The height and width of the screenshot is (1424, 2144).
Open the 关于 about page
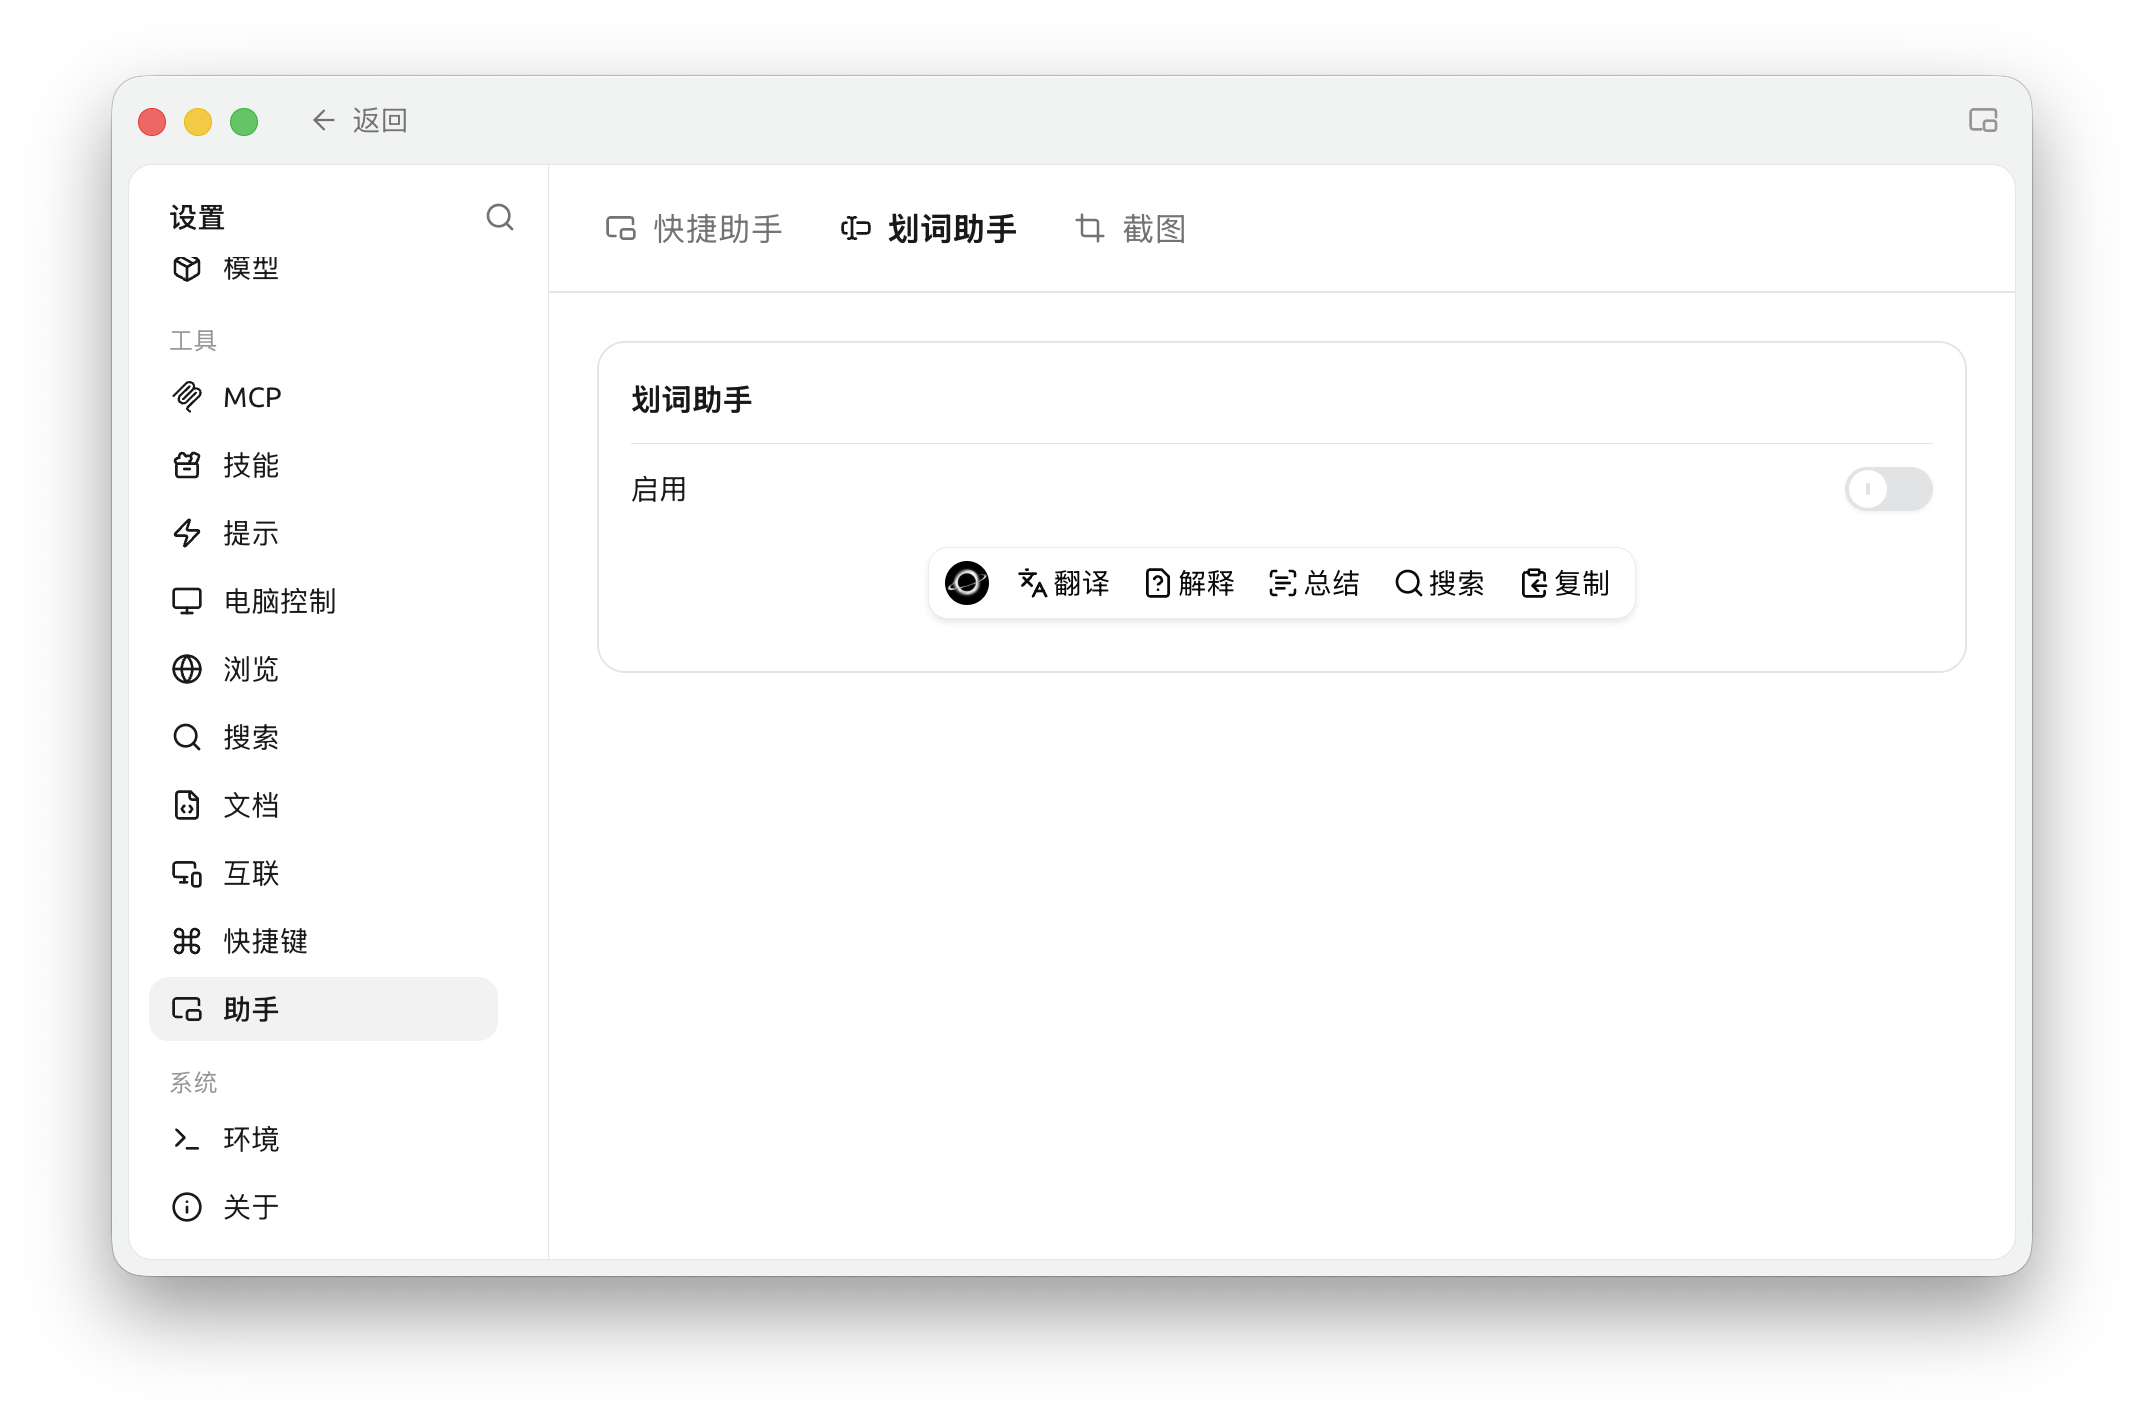[x=323, y=1207]
